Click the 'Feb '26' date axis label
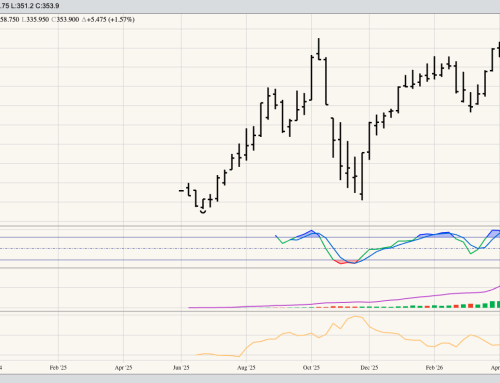The width and height of the screenshot is (500, 383). click(x=434, y=368)
